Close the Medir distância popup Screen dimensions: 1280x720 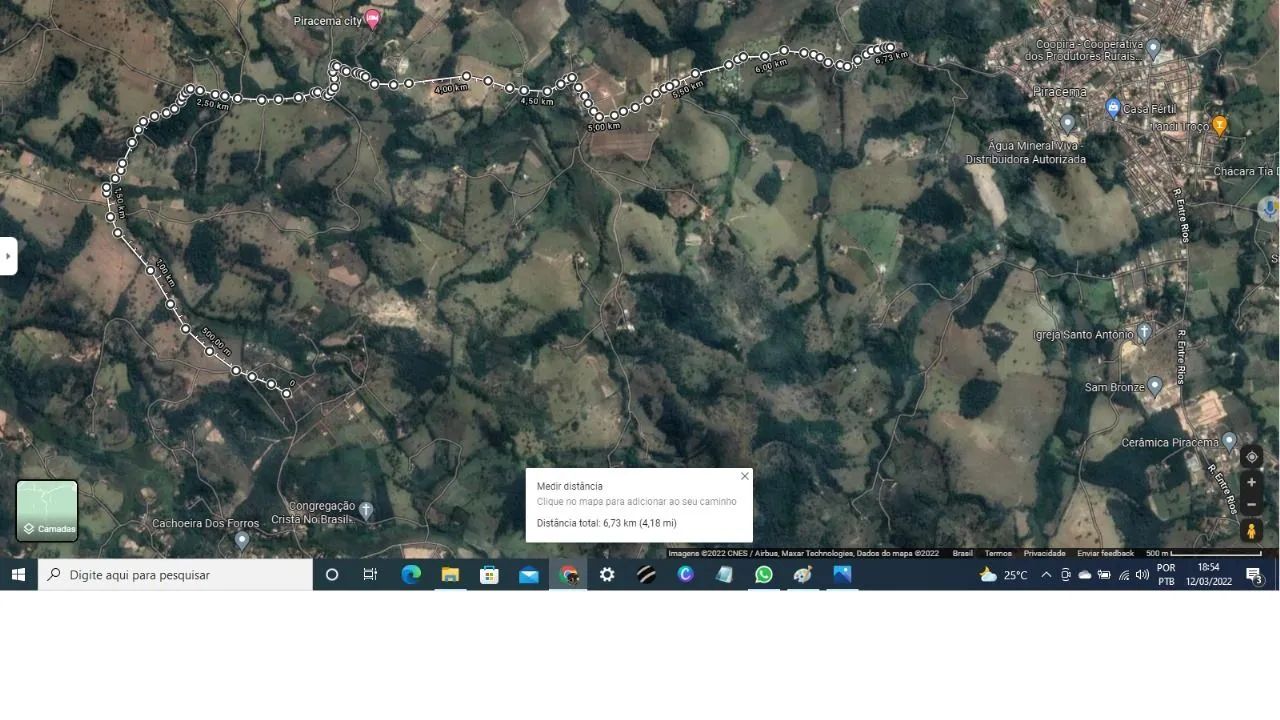[744, 476]
